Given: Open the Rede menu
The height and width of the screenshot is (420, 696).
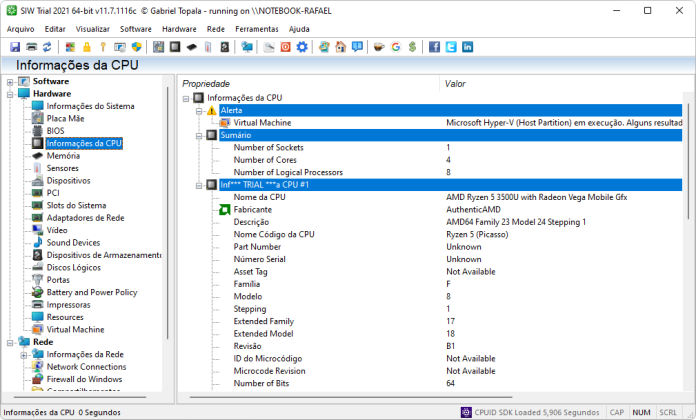Looking at the screenshot, I should pyautogui.click(x=216, y=29).
